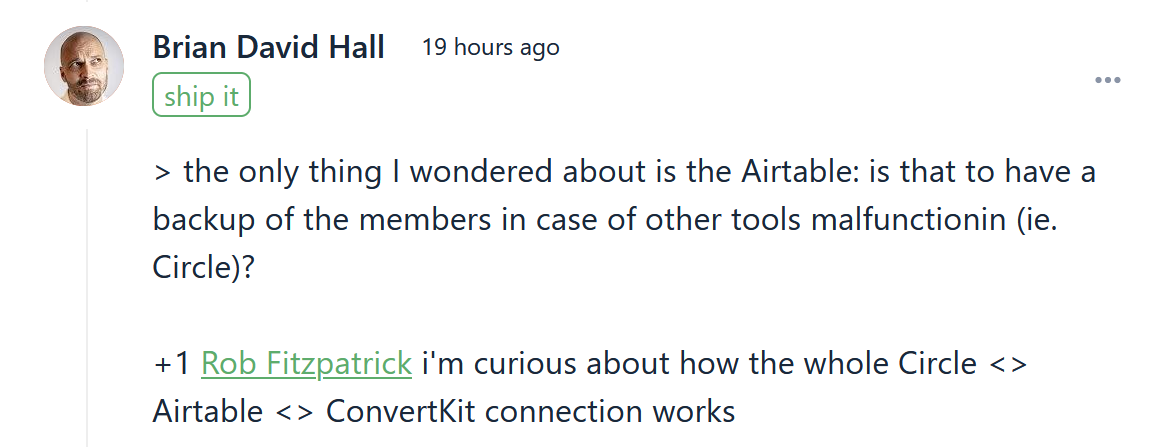Open the Brian David Hall author name
The image size is (1171, 447).
[268, 47]
